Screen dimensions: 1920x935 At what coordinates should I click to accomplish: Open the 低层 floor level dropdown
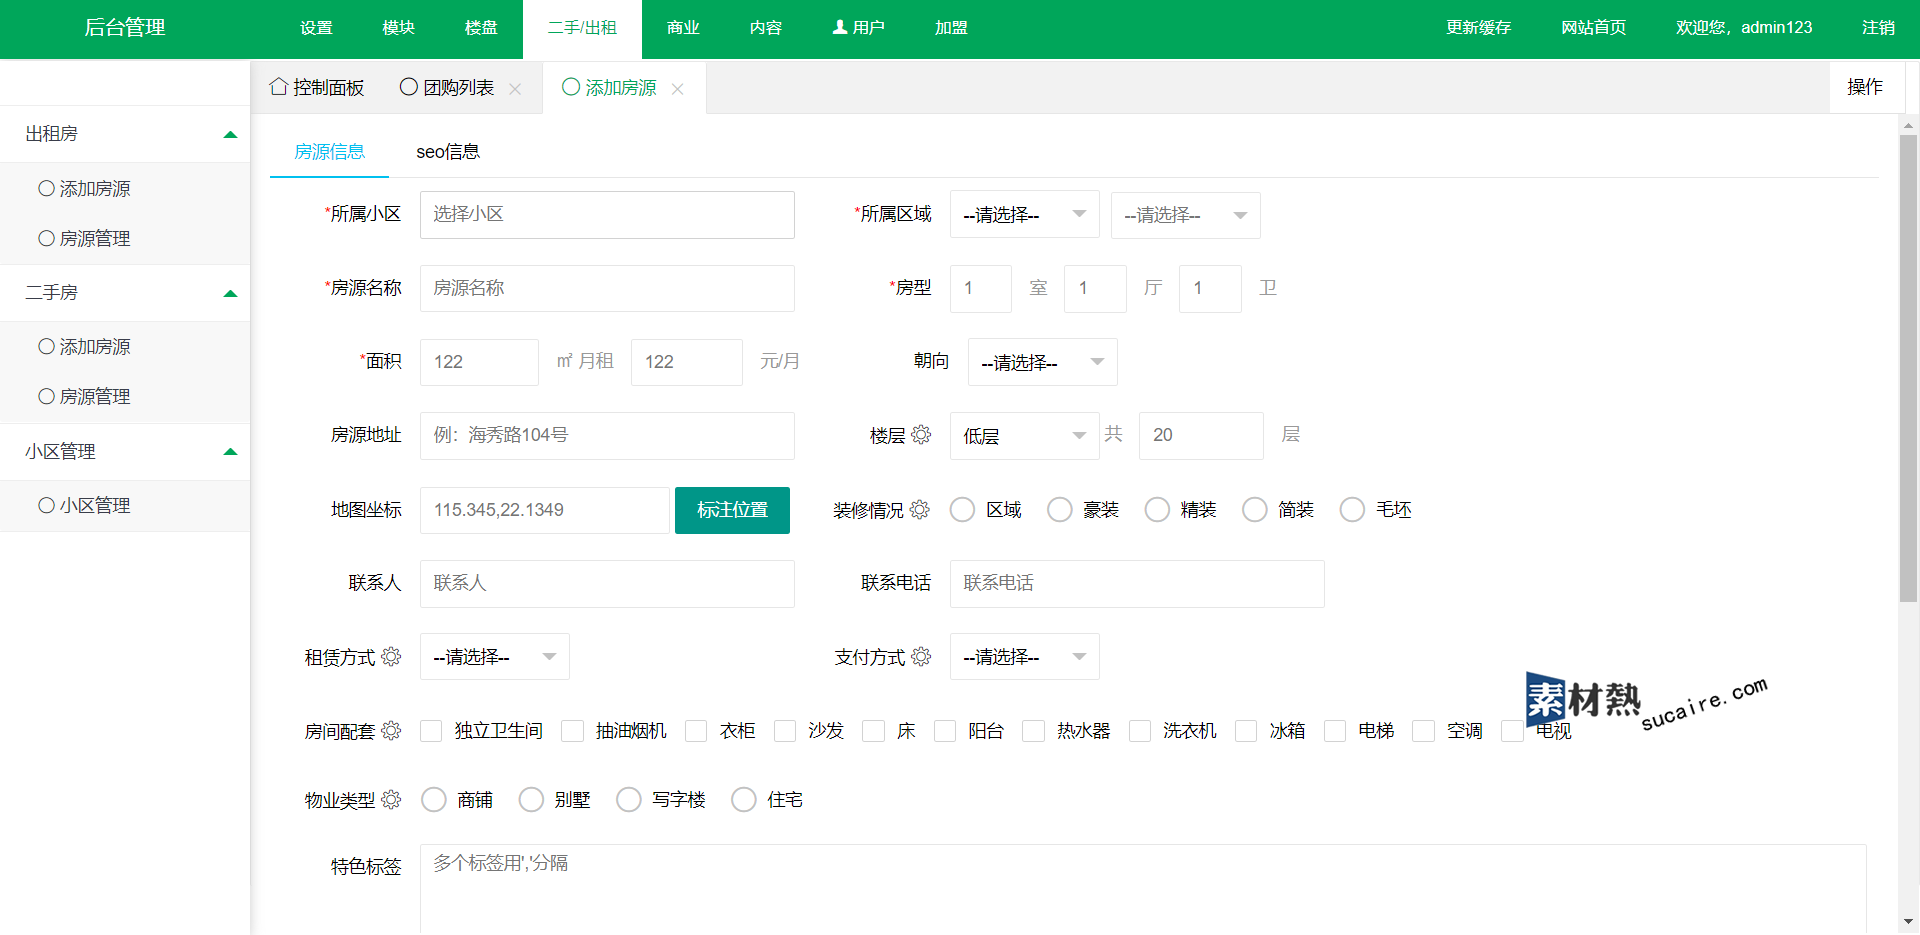pyautogui.click(x=1024, y=436)
